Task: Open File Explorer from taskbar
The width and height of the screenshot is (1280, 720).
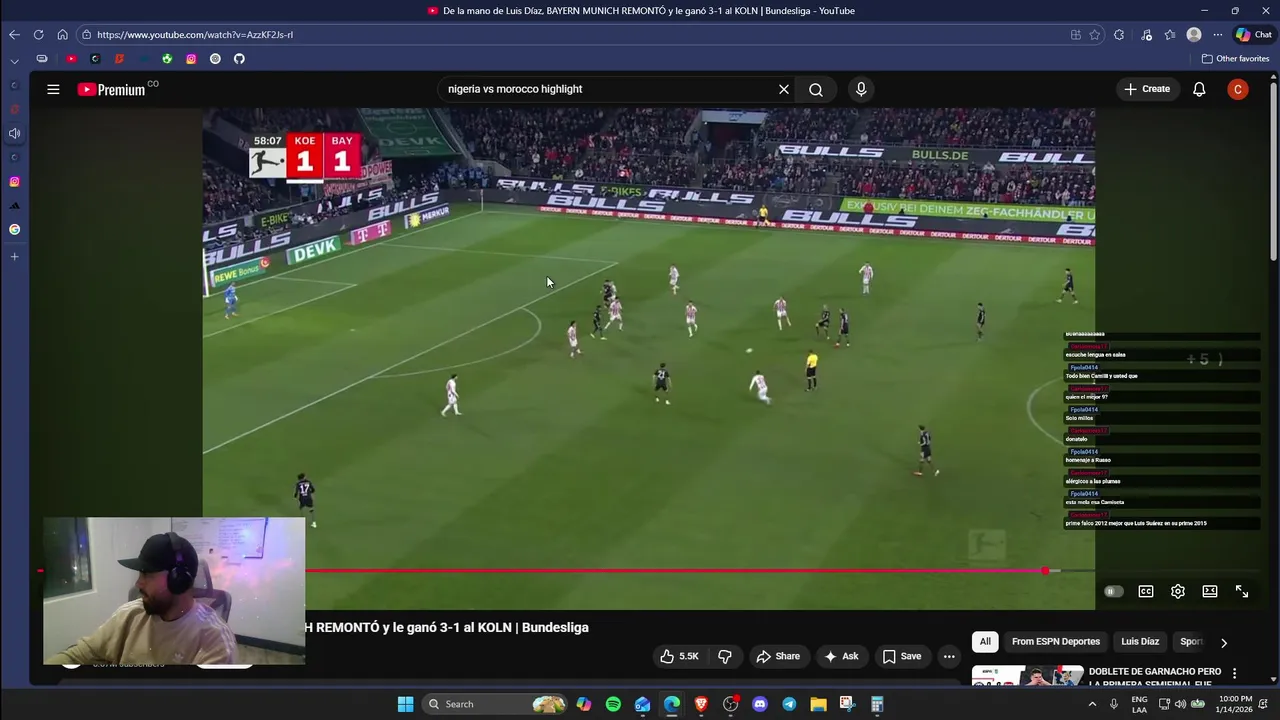Action: click(818, 704)
